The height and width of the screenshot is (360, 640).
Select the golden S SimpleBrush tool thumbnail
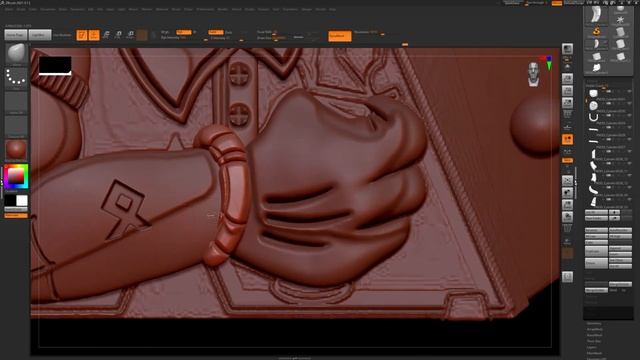coord(596,31)
